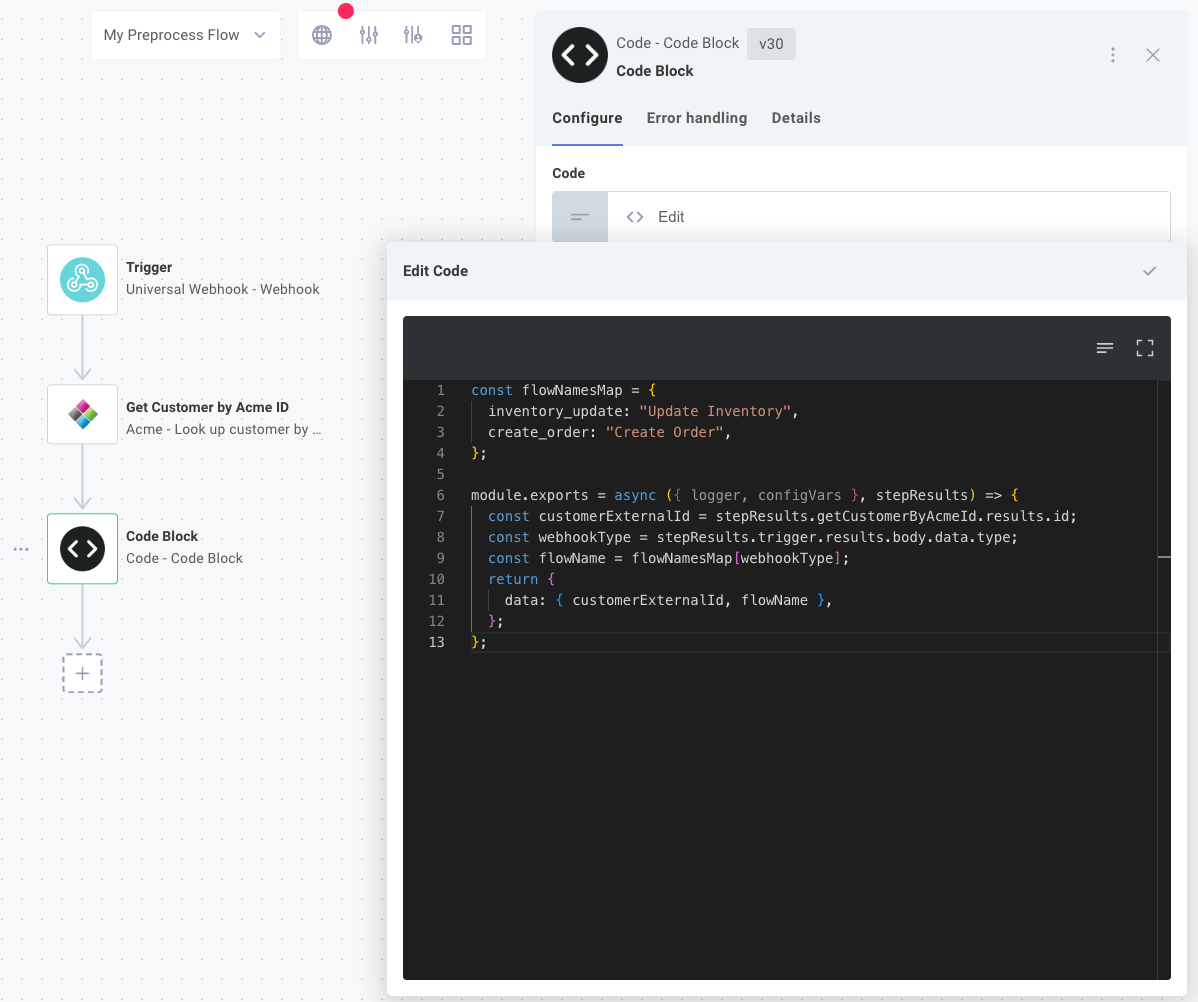Select the Acme customer lookup step icon

coord(82,414)
